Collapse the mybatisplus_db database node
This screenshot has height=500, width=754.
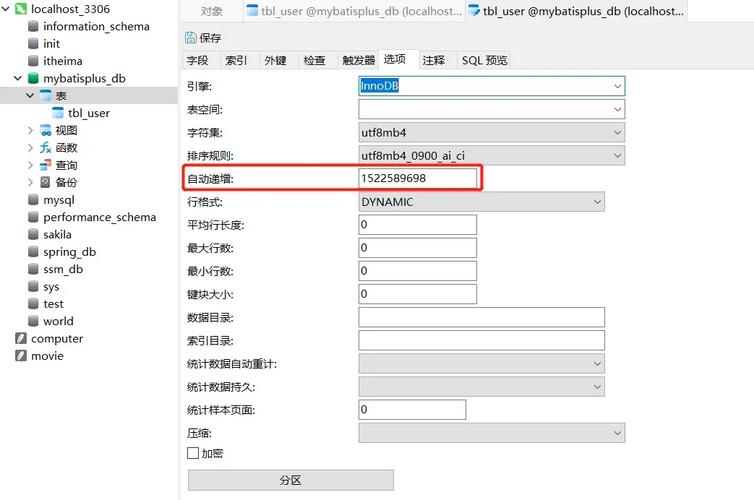tap(18, 78)
